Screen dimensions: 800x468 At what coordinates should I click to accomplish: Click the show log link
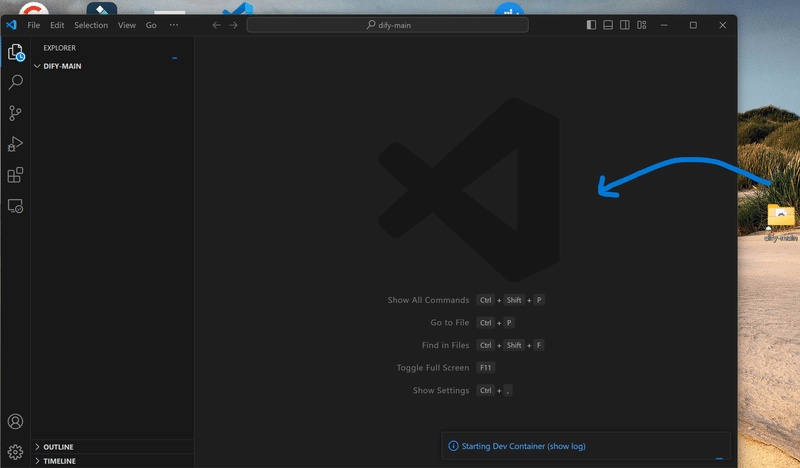point(566,446)
